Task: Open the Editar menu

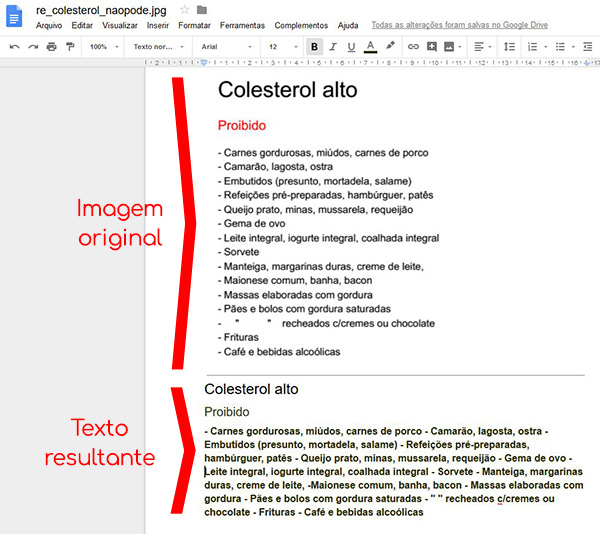Action: 82,25
